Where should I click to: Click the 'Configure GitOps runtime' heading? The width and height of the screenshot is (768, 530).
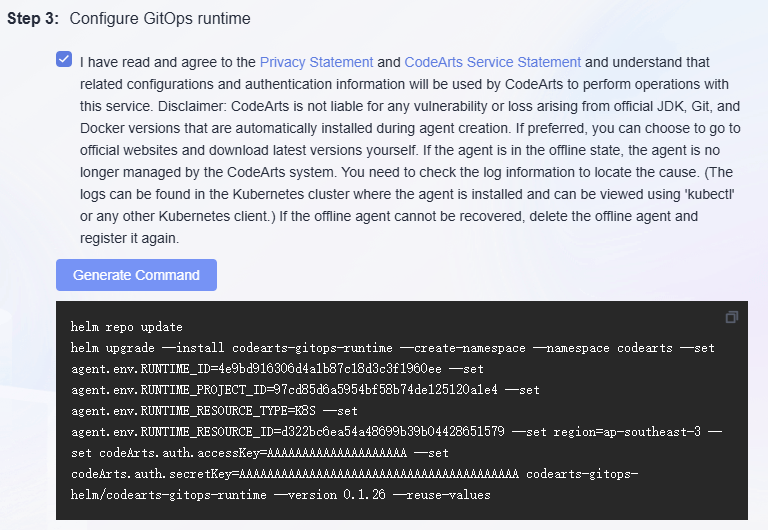pyautogui.click(x=160, y=19)
